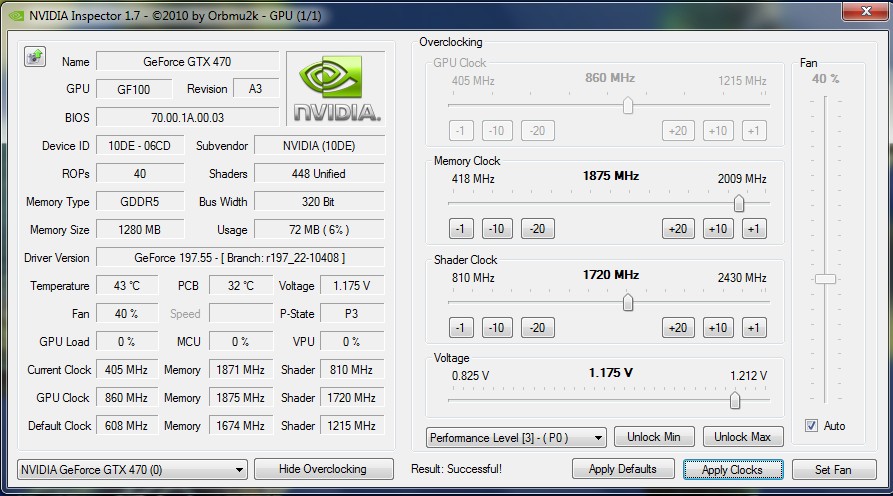Click the Memory Clock slider handle
The height and width of the screenshot is (496, 893).
point(739,203)
